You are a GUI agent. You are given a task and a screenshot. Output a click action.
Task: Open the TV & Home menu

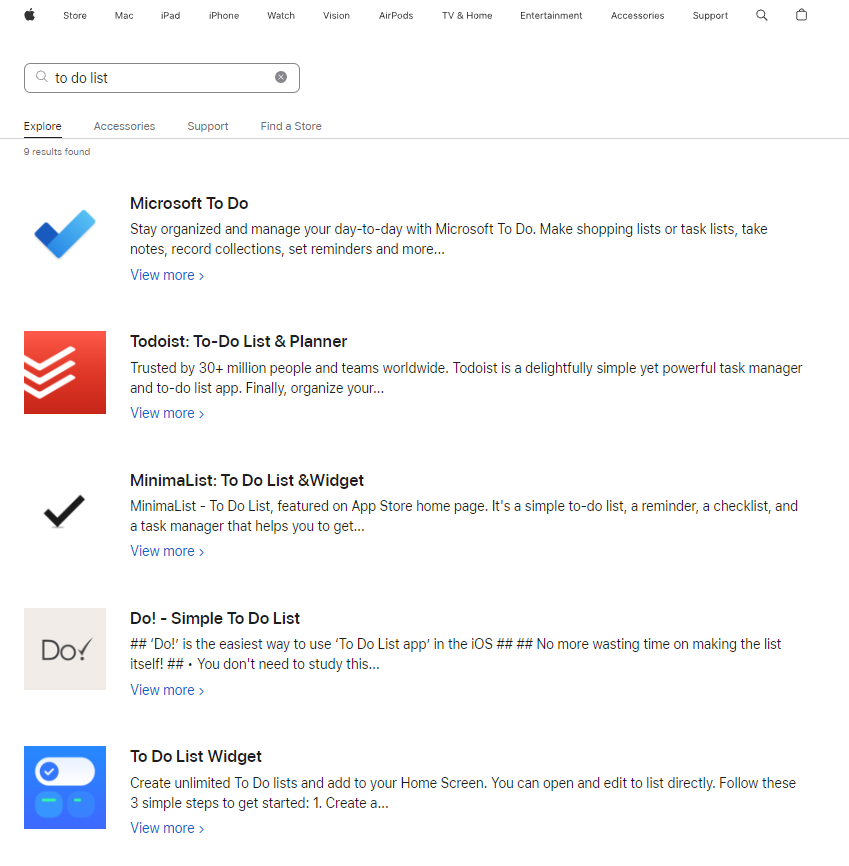point(467,15)
